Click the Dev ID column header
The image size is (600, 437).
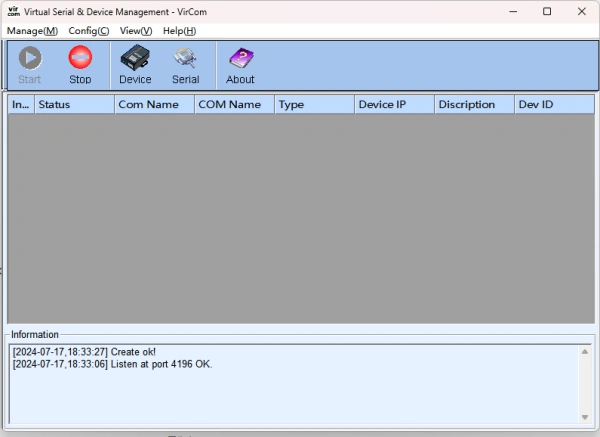555,104
